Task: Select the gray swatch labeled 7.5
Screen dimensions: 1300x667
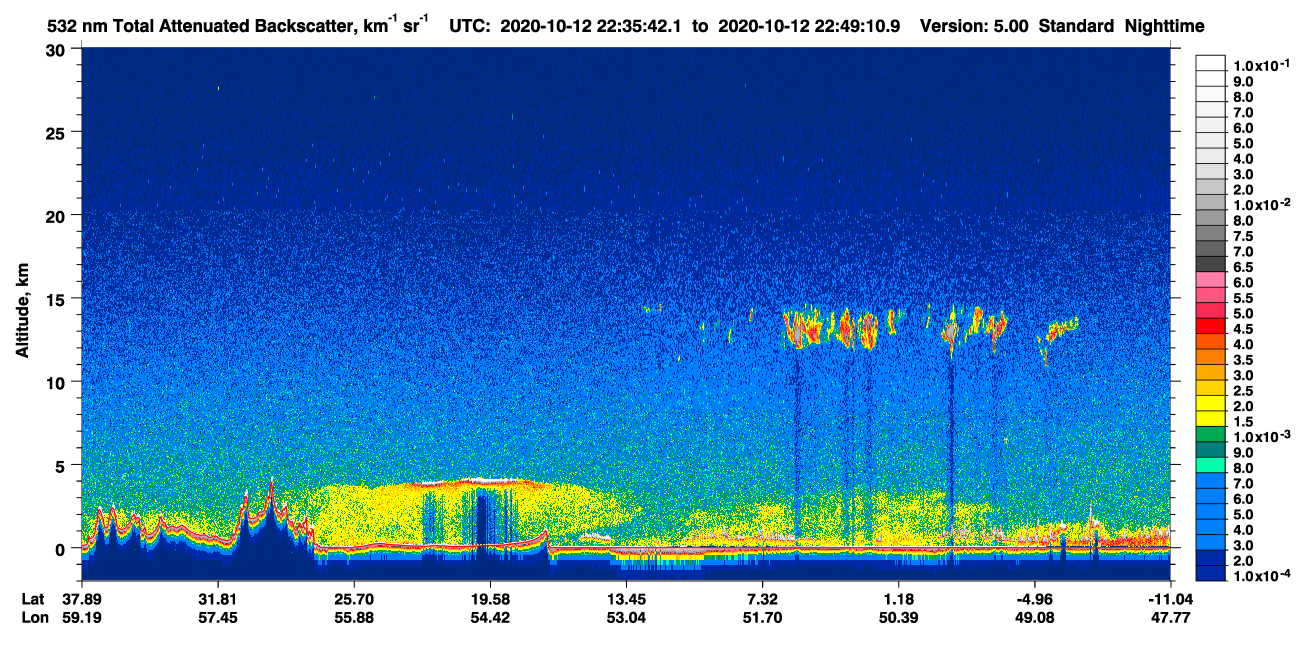Action: coord(1210,234)
